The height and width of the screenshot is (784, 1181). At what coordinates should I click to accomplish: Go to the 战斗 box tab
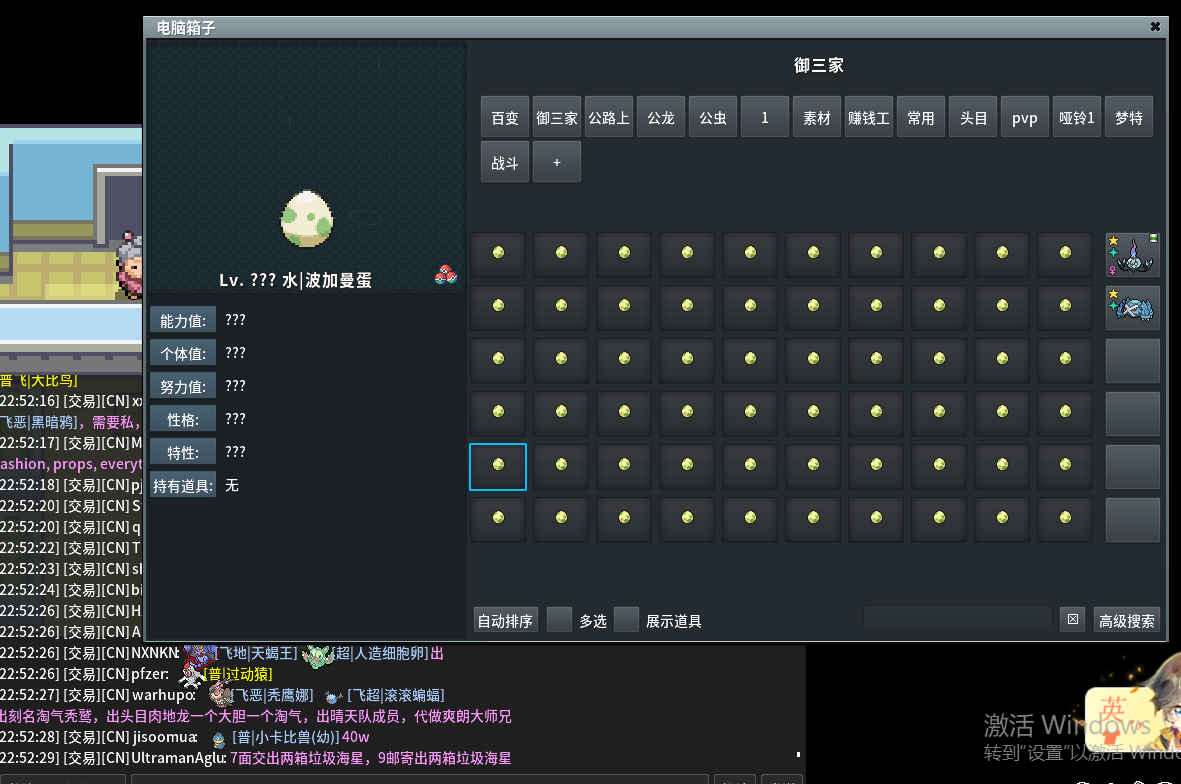point(505,162)
